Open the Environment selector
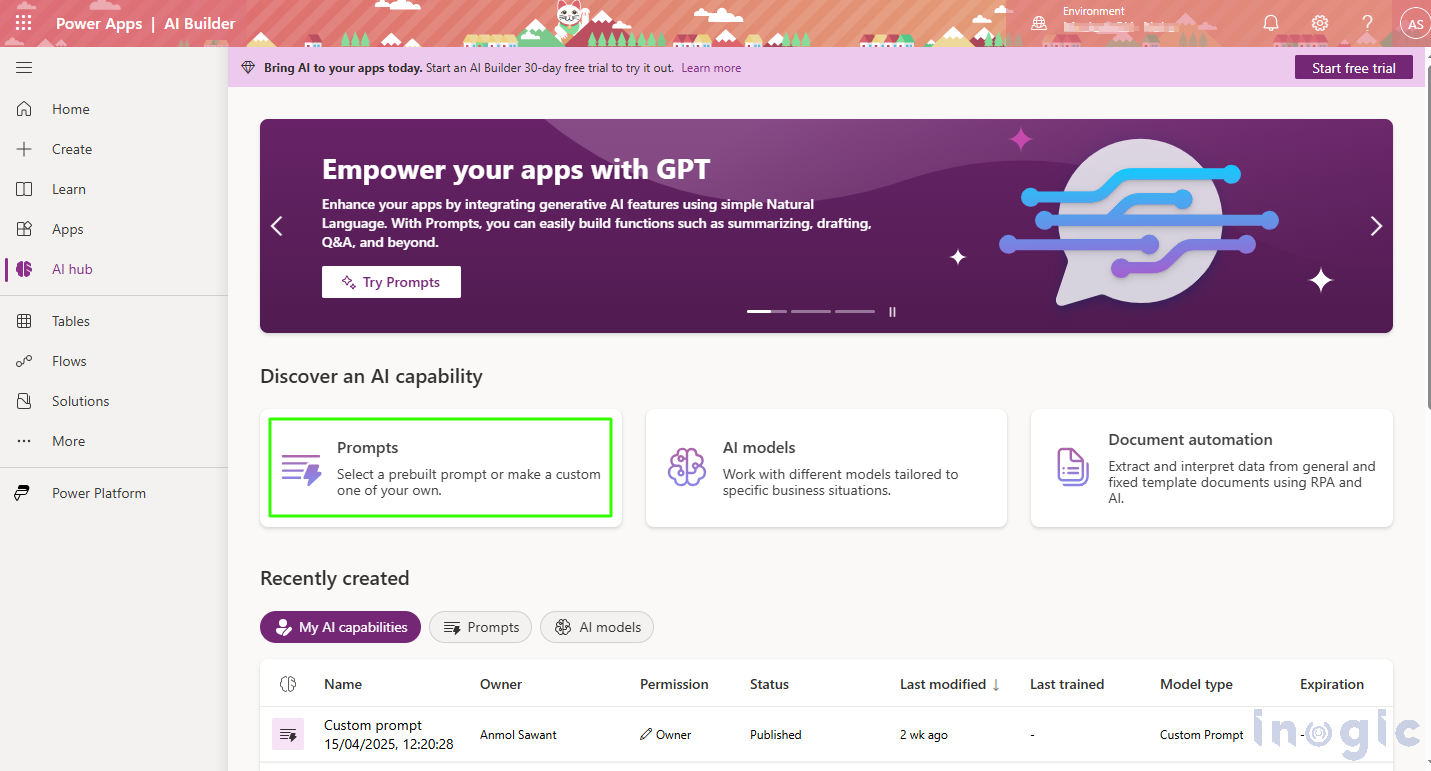The width and height of the screenshot is (1431, 771). (1120, 23)
